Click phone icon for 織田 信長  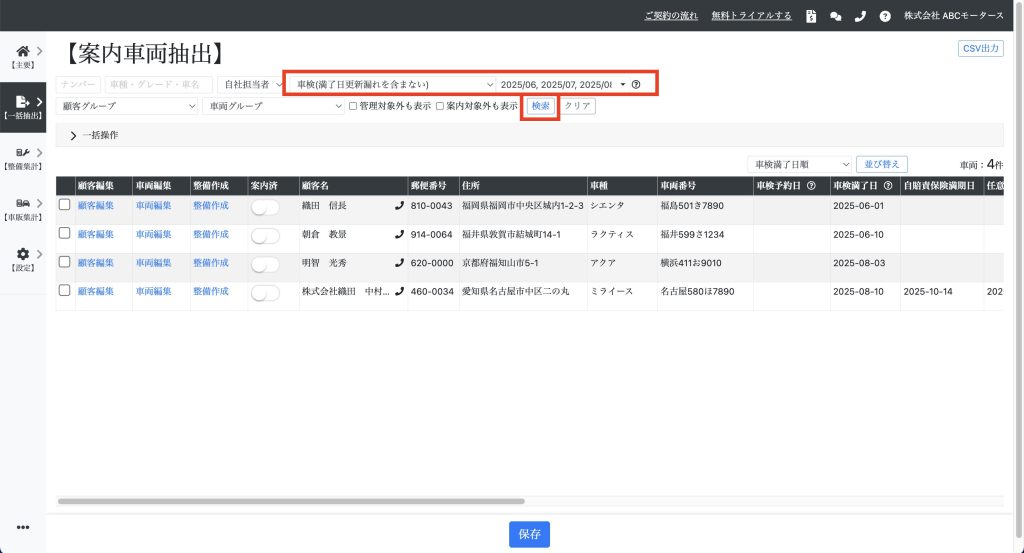click(399, 206)
